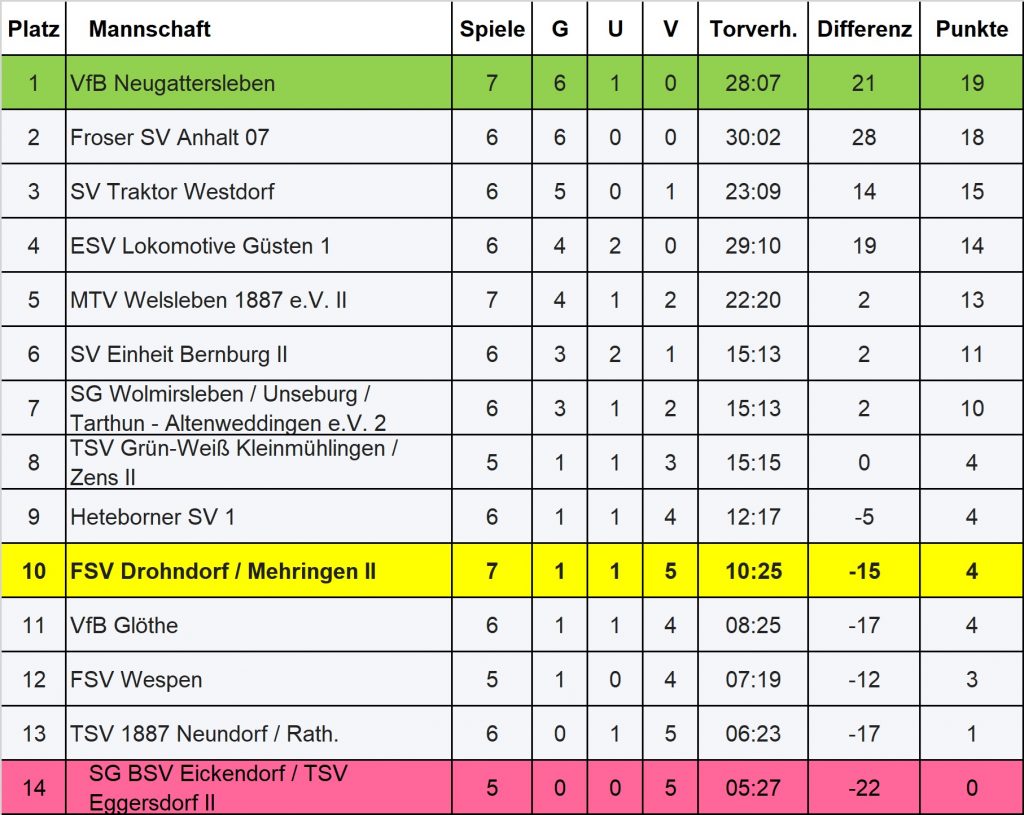Click FSV Wespen team name
This screenshot has width=1024, height=815.
tap(136, 679)
